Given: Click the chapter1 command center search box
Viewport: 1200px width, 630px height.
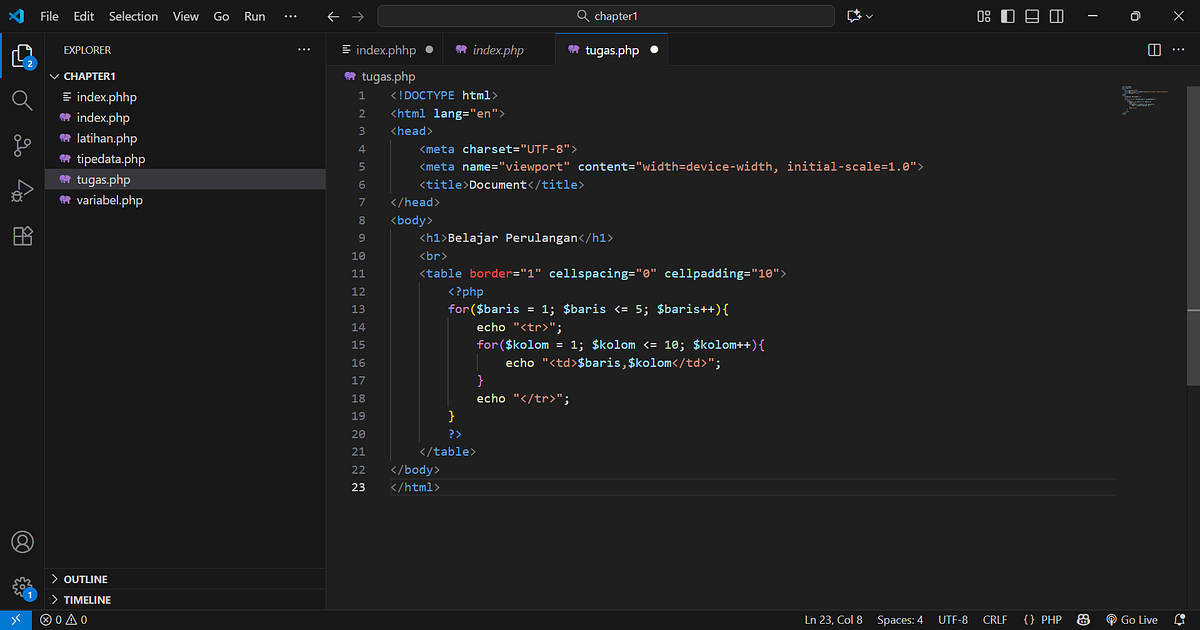Looking at the screenshot, I should click(606, 16).
